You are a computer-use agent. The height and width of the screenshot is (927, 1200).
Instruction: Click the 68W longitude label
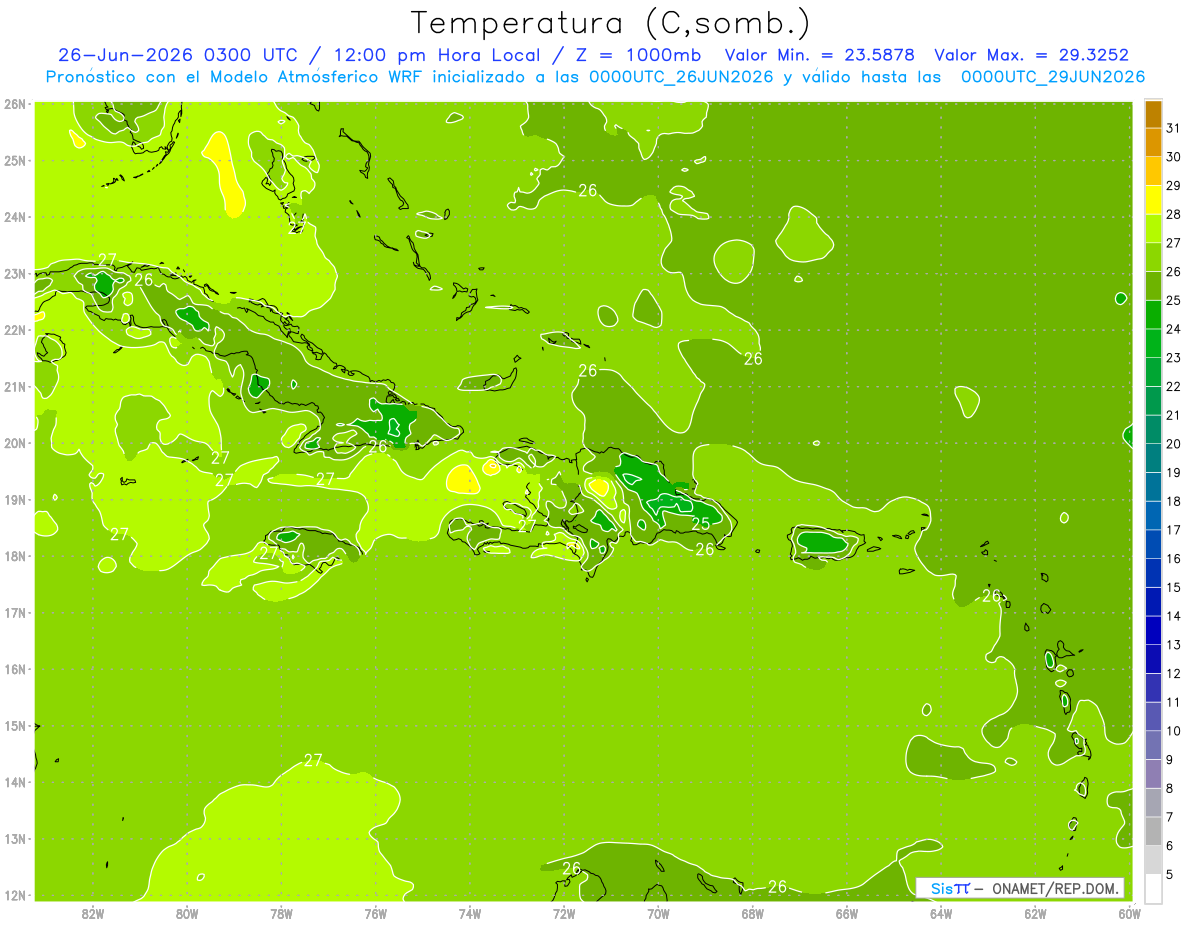pos(753,913)
